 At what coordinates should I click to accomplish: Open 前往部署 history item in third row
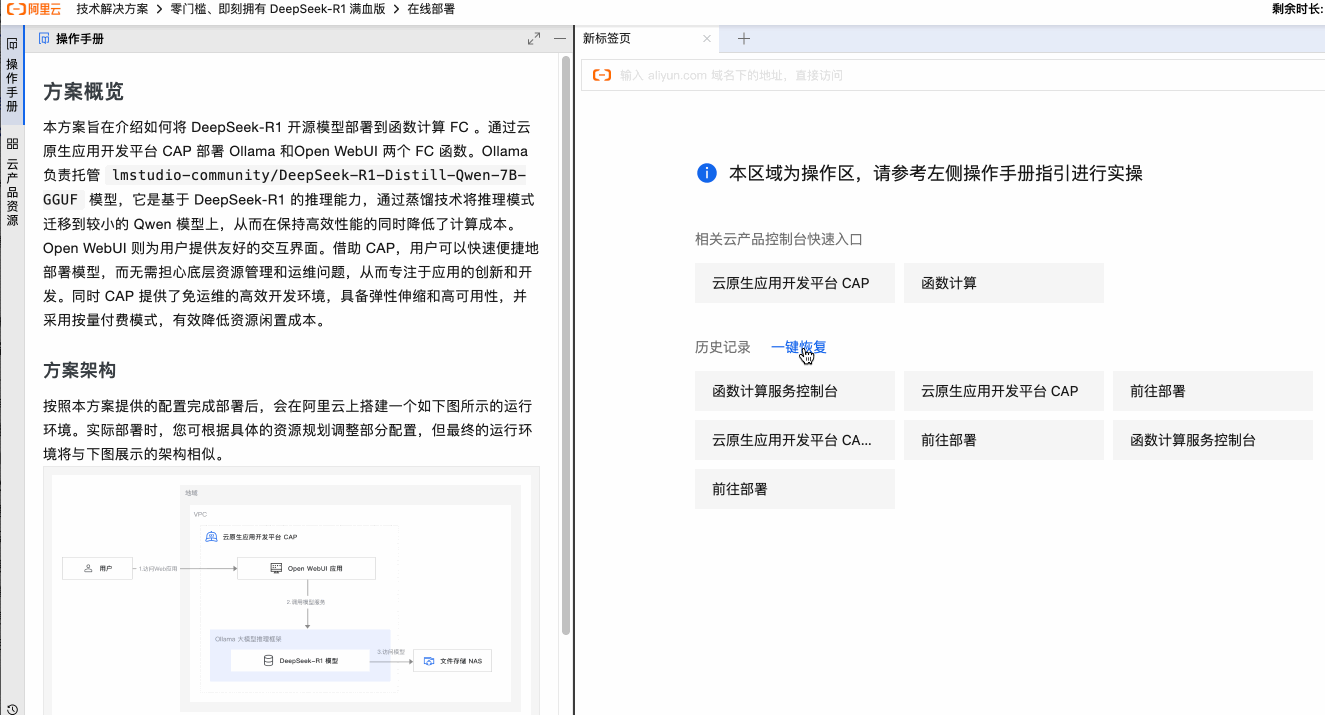tap(795, 489)
